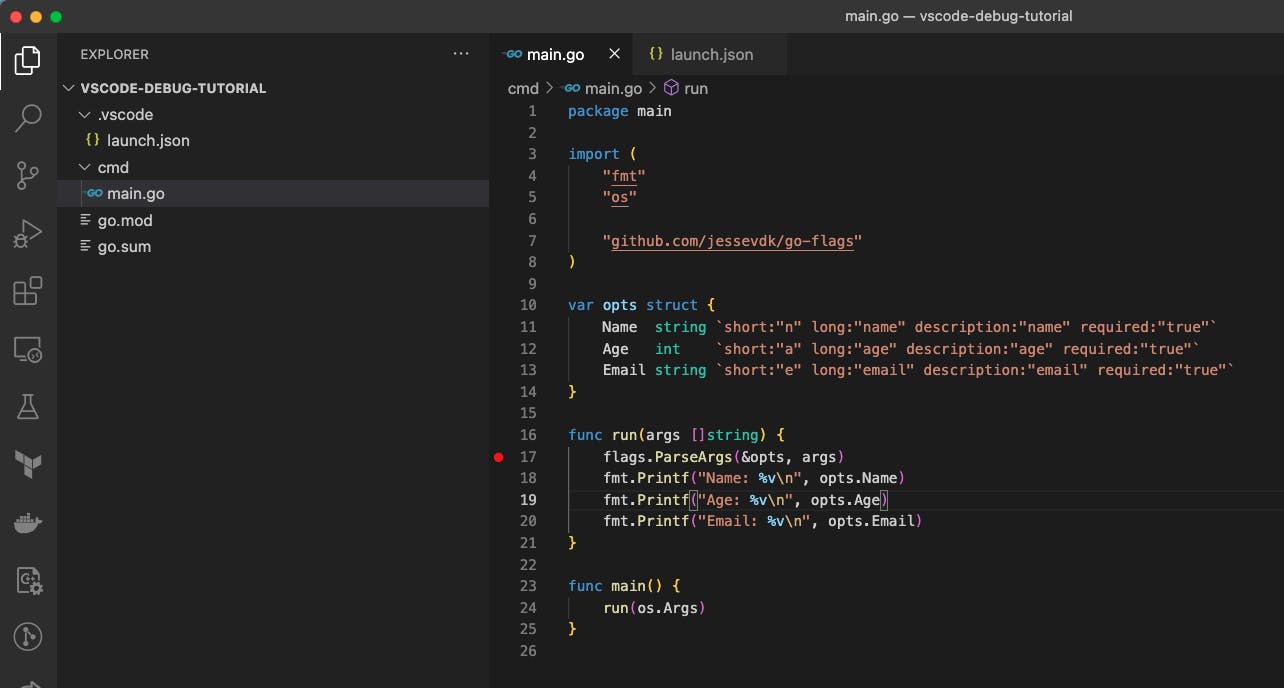The width and height of the screenshot is (1284, 688).
Task: Toggle a breakpoint on line 24 gutter
Action: tap(498, 607)
